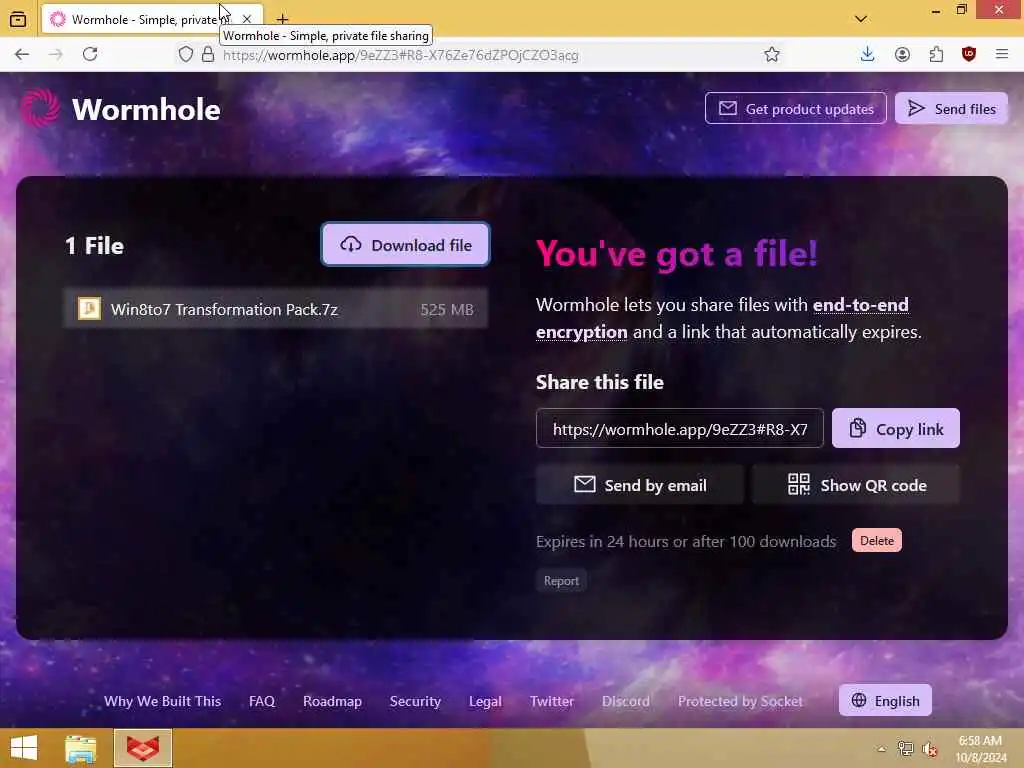Reload the current page
1024x768 pixels.
tap(90, 54)
